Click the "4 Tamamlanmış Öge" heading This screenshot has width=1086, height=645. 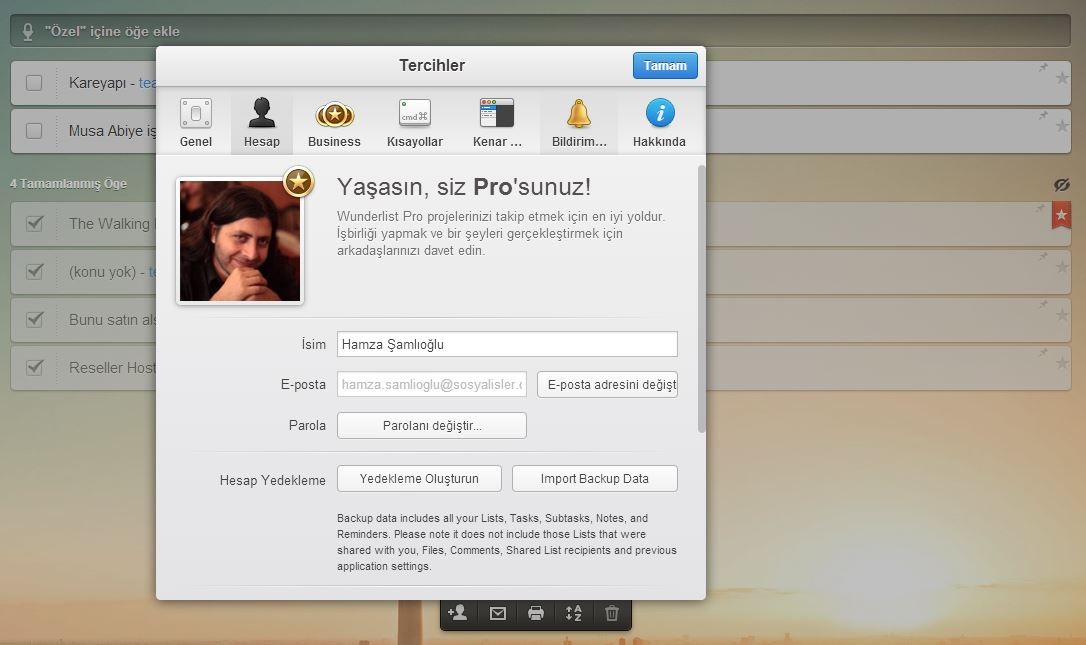(x=69, y=184)
